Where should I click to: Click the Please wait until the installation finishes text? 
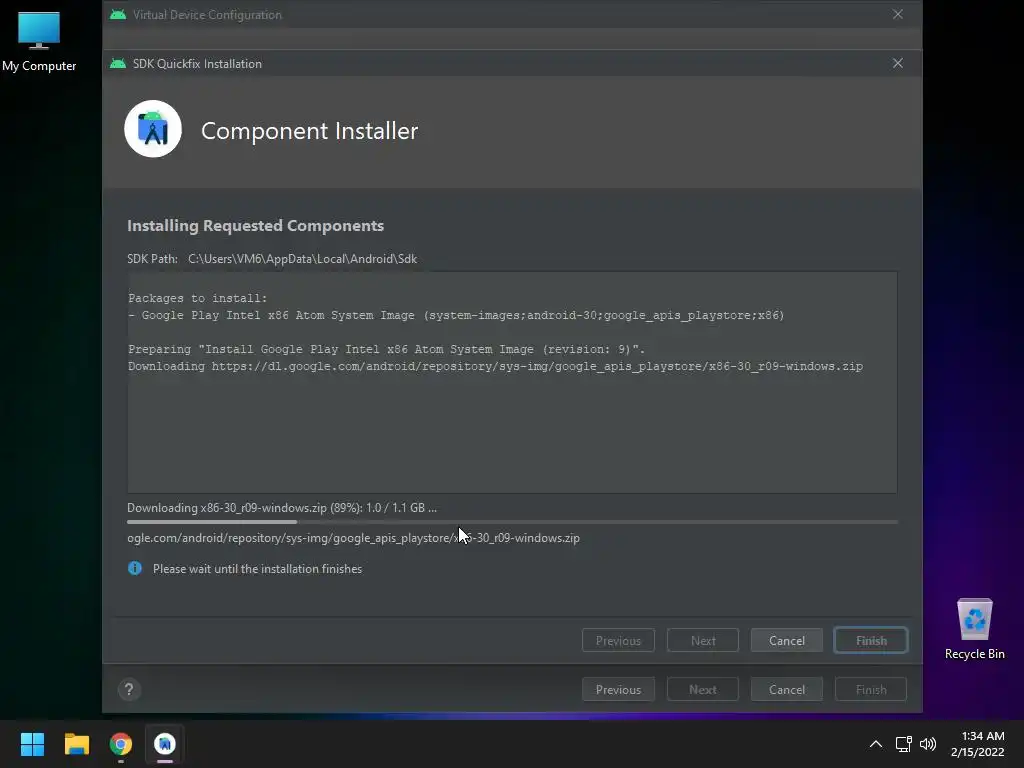tap(257, 569)
